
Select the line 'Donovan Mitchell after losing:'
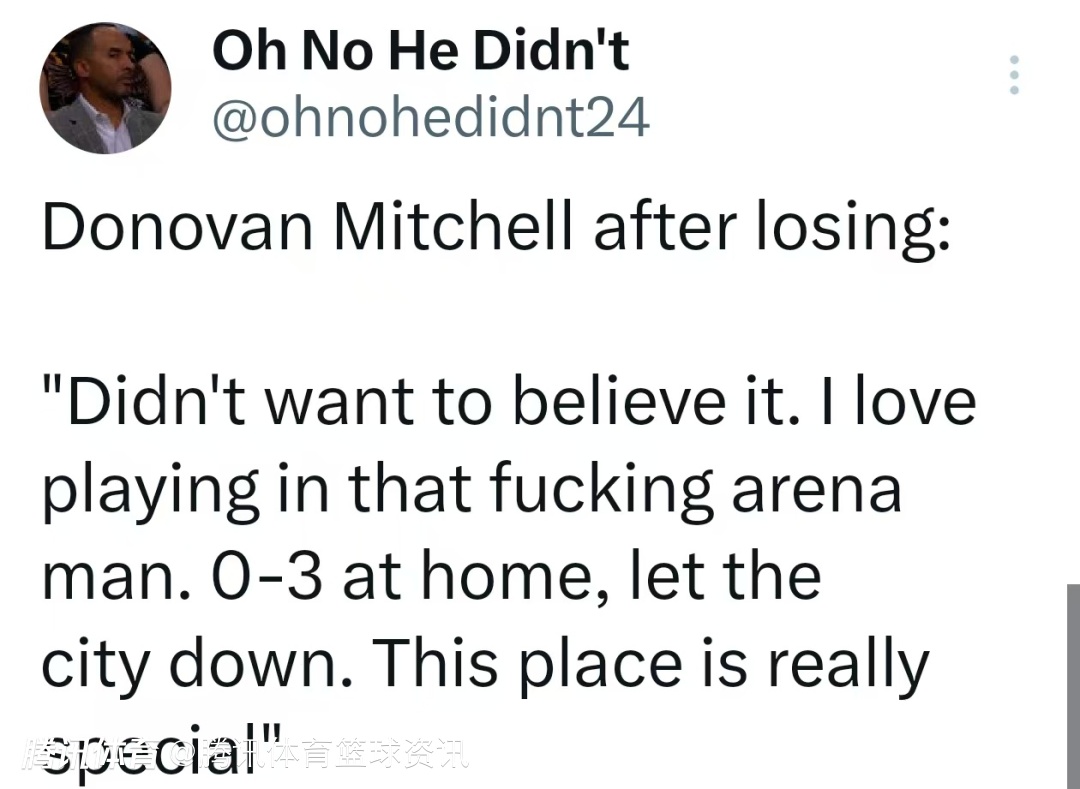tap(496, 228)
